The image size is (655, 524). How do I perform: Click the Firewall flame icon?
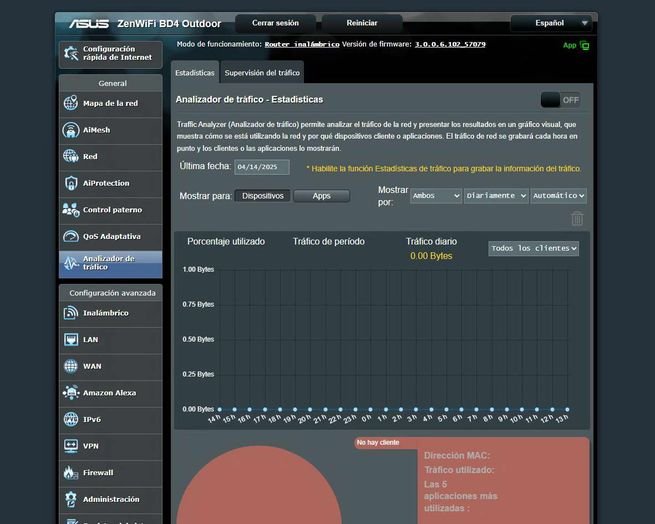pyautogui.click(x=71, y=472)
